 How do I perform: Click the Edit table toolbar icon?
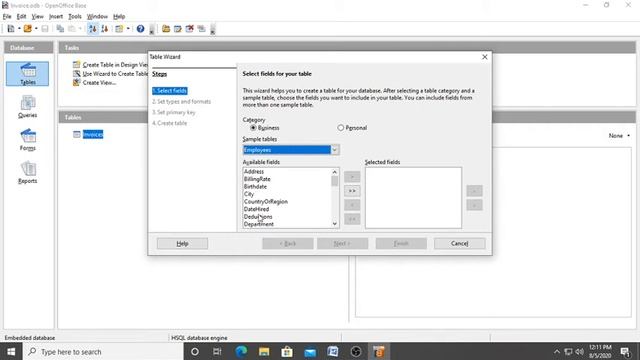[x=178, y=29]
